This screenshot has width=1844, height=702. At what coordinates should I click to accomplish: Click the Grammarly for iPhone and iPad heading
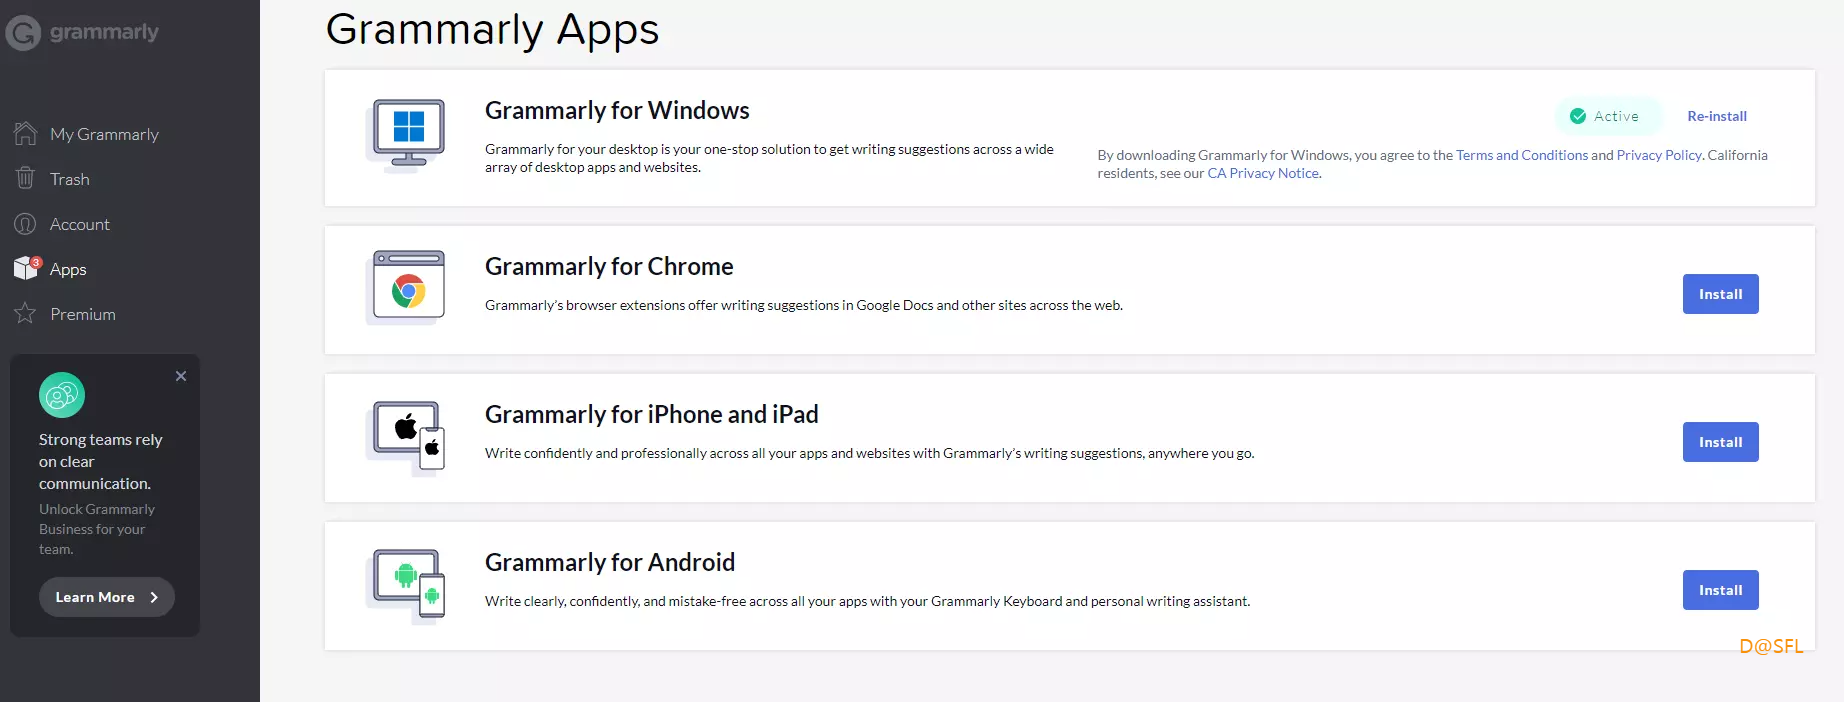[651, 414]
